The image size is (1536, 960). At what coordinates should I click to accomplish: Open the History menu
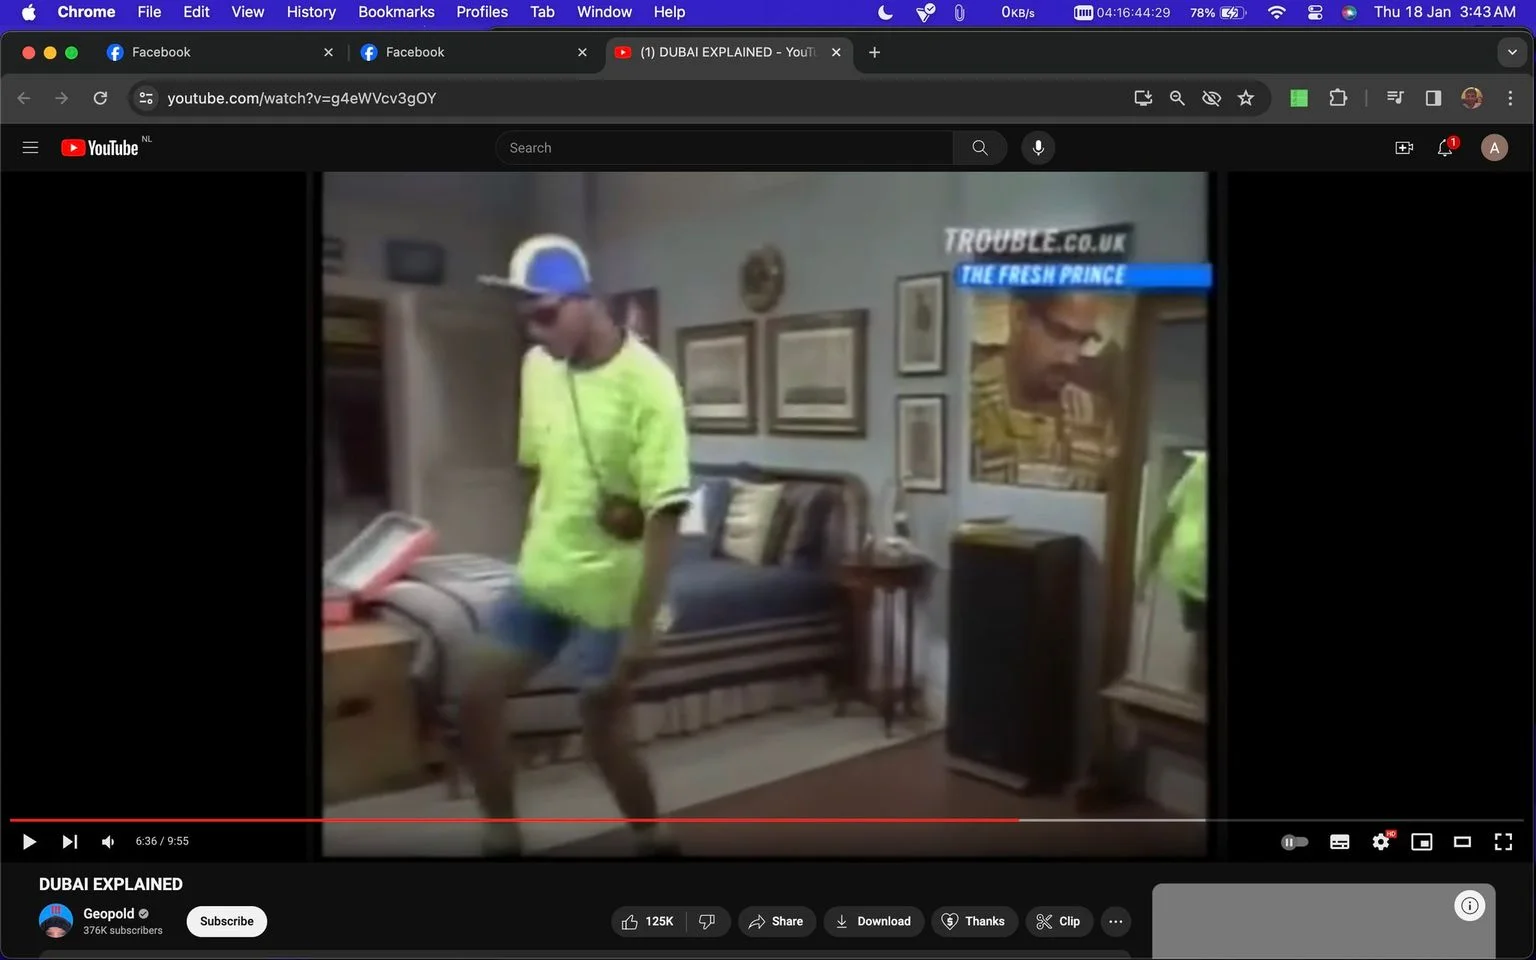pos(311,12)
